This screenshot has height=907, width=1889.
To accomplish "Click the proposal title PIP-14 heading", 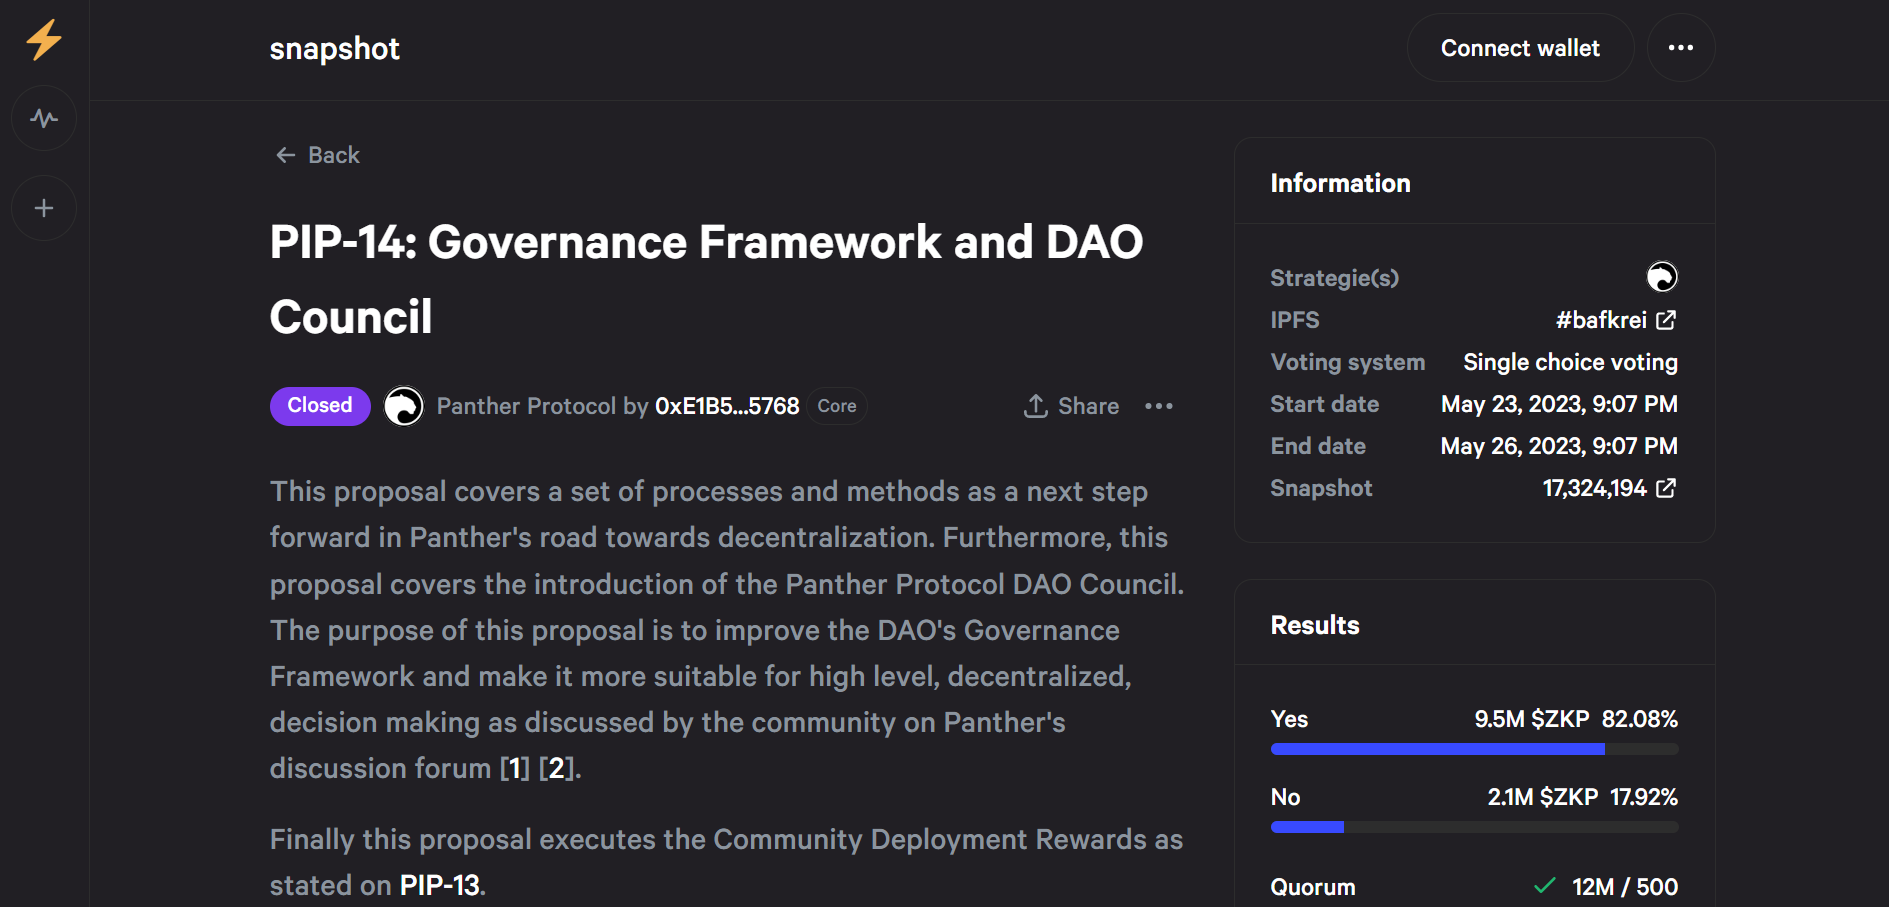I will [706, 279].
